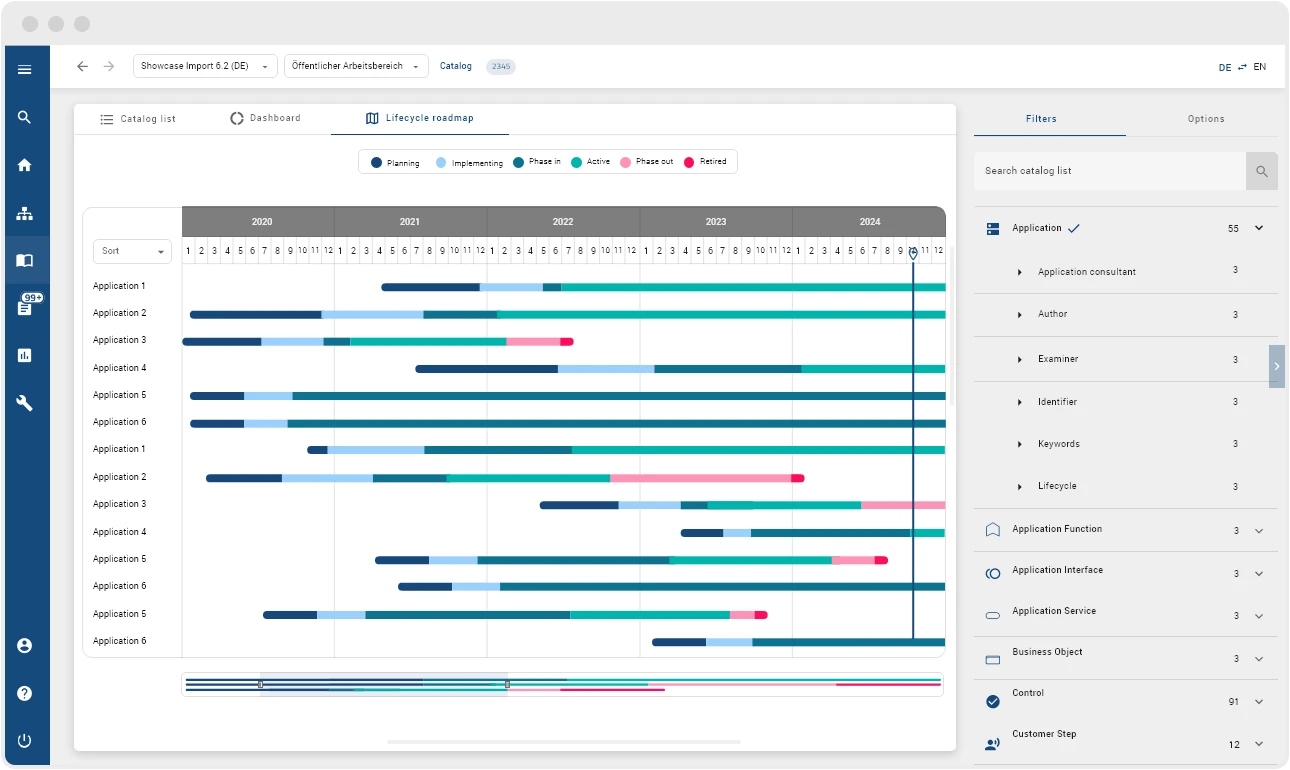1290x770 pixels.
Task: Select the Lifecycle roadmap tab
Action: click(x=420, y=118)
